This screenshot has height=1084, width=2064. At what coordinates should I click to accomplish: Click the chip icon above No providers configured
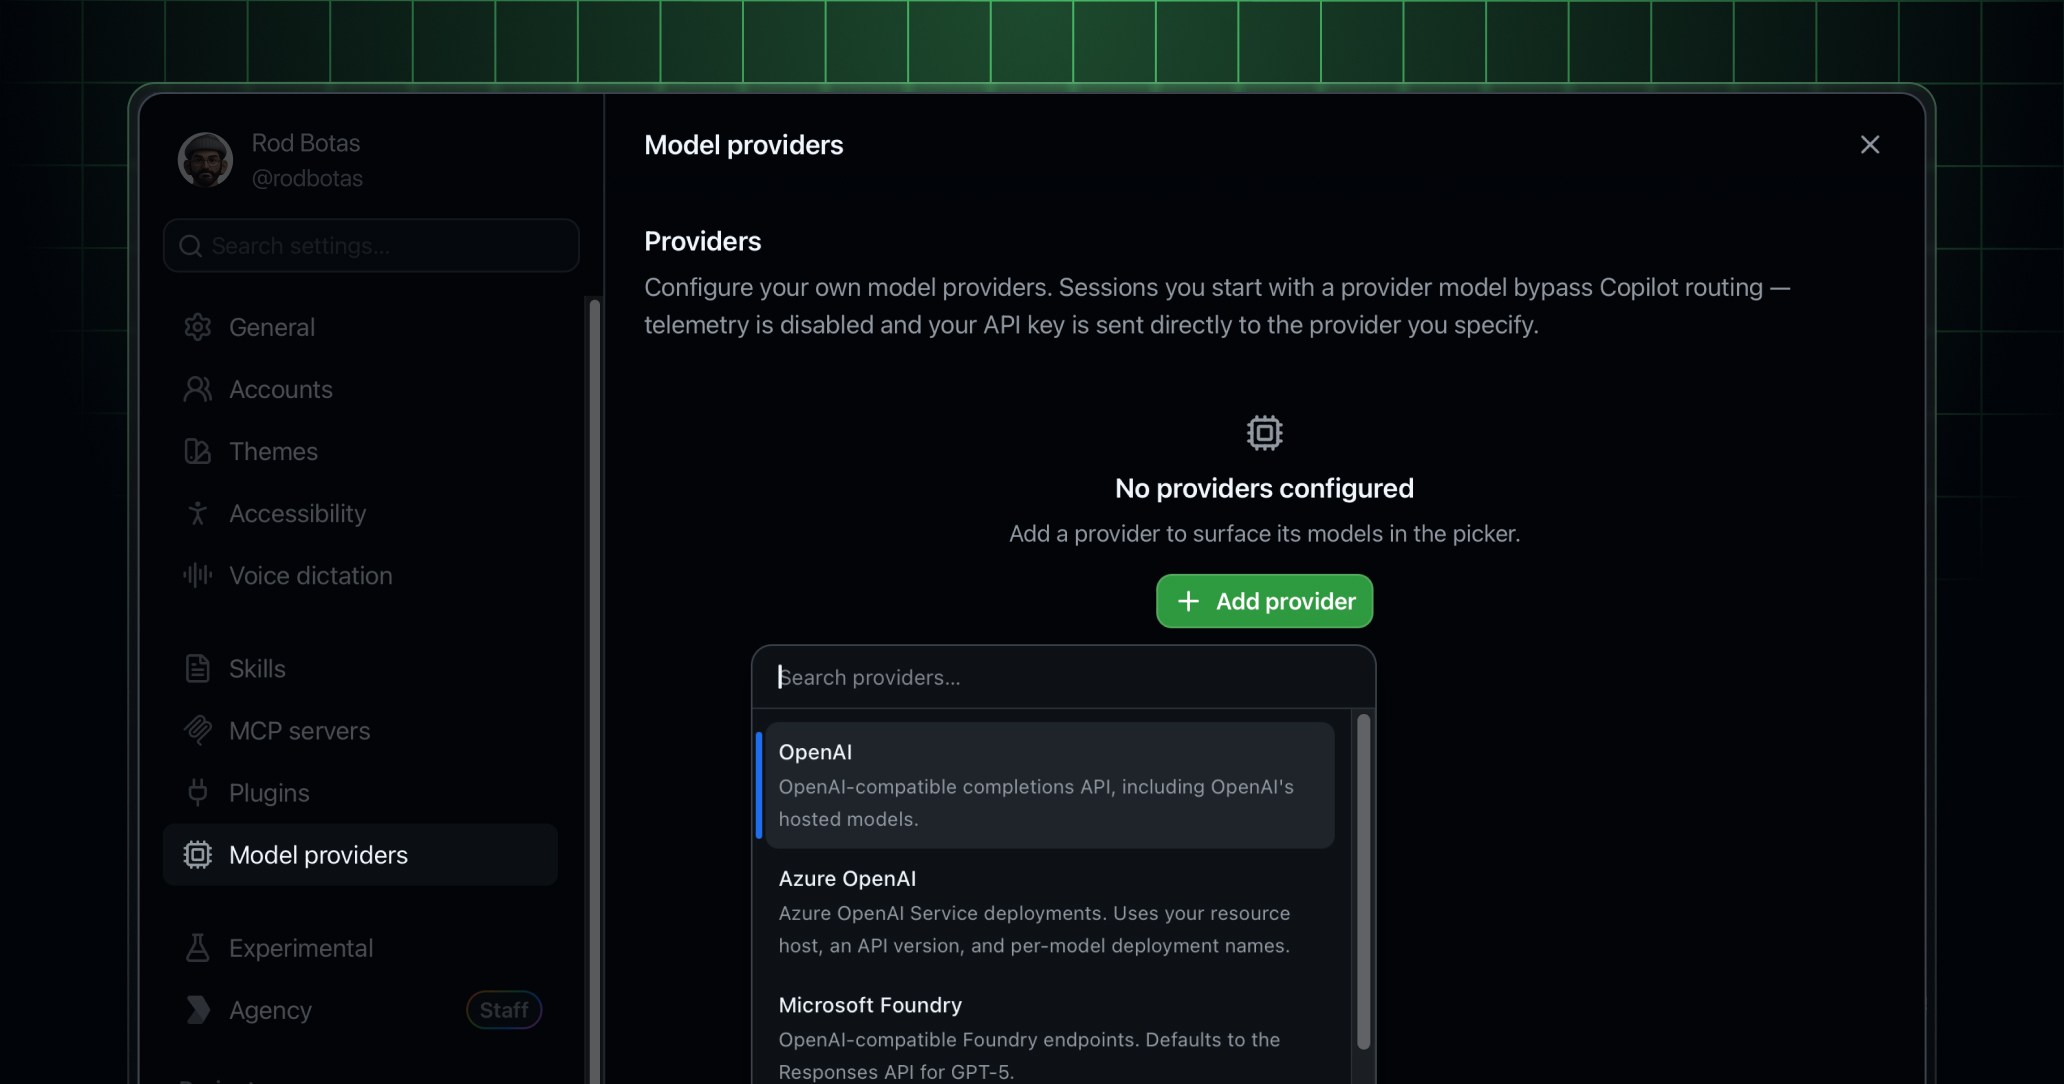coord(1264,433)
